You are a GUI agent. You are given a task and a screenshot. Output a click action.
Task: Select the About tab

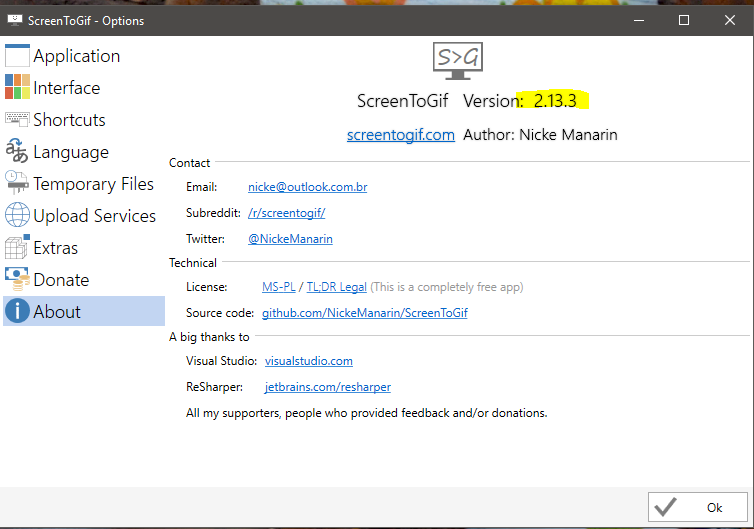tap(84, 311)
